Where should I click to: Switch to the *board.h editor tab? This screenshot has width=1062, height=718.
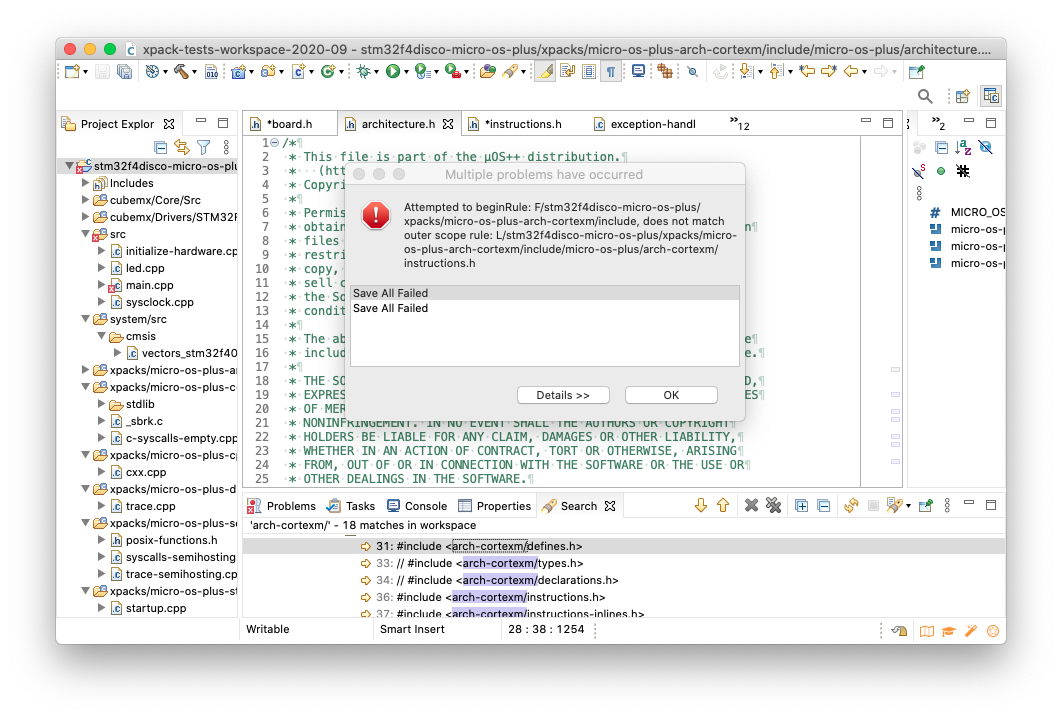[289, 124]
